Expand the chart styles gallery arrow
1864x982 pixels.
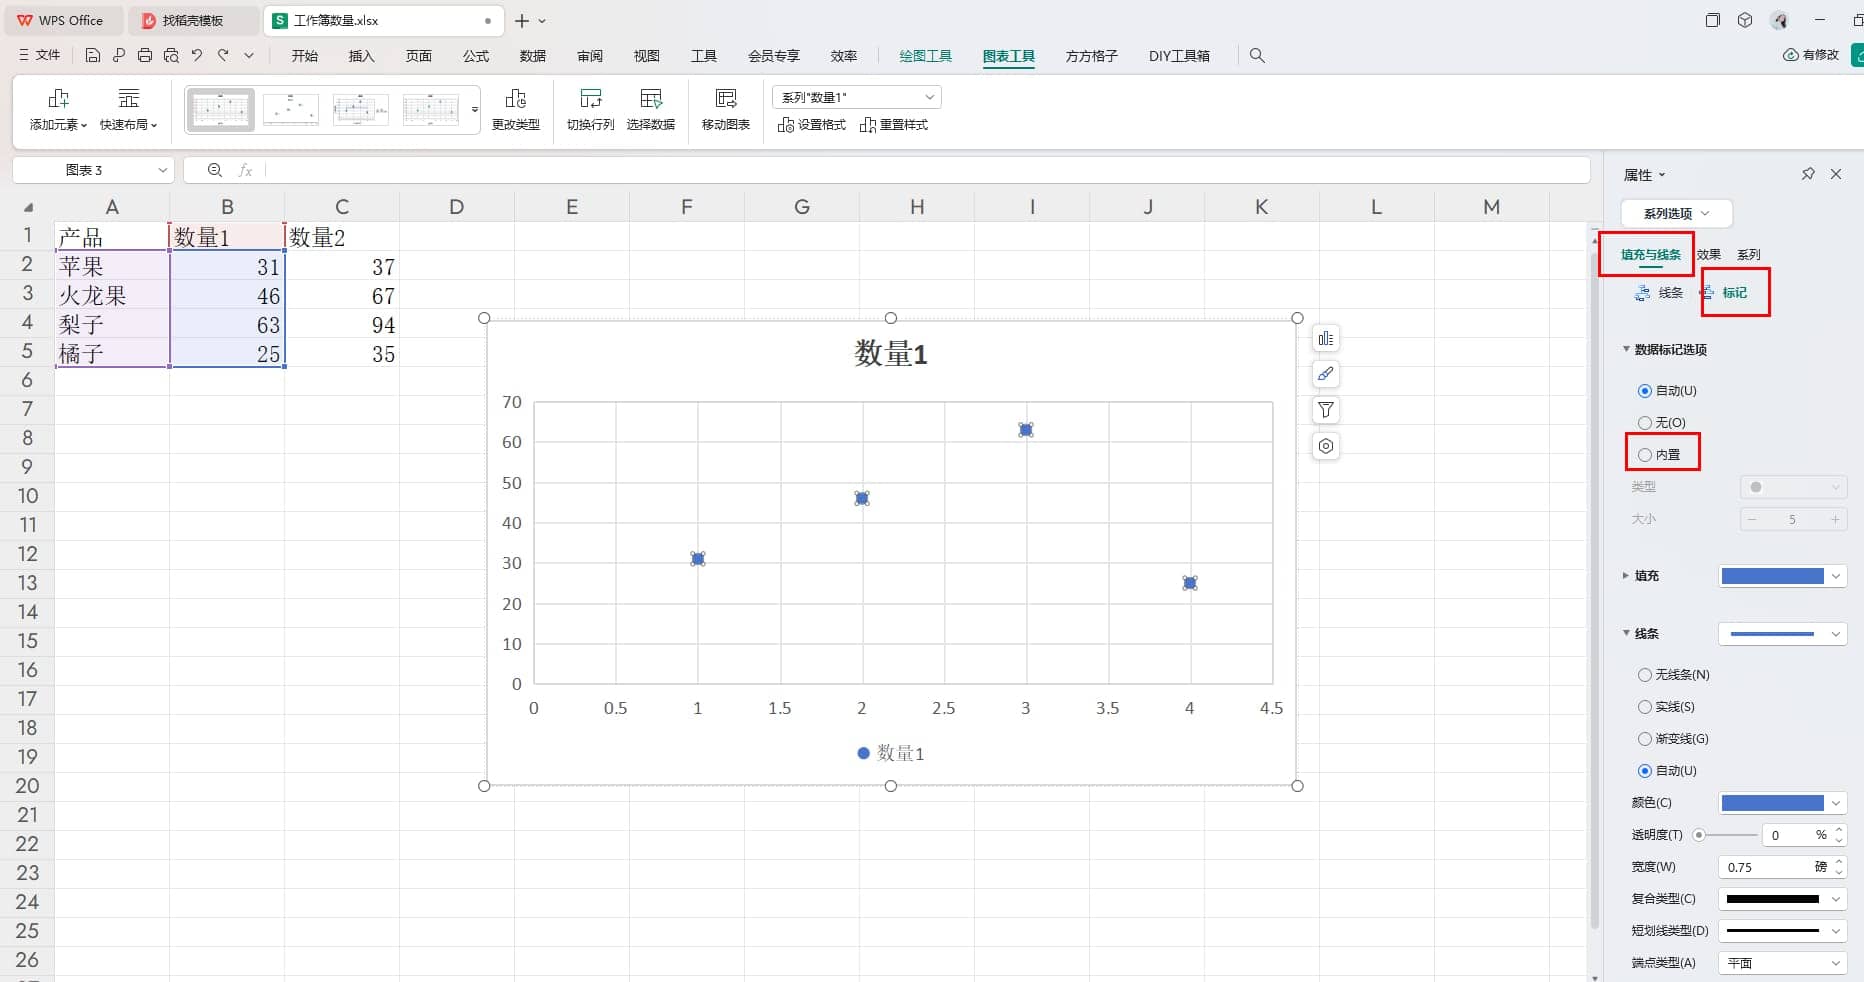[x=475, y=110]
